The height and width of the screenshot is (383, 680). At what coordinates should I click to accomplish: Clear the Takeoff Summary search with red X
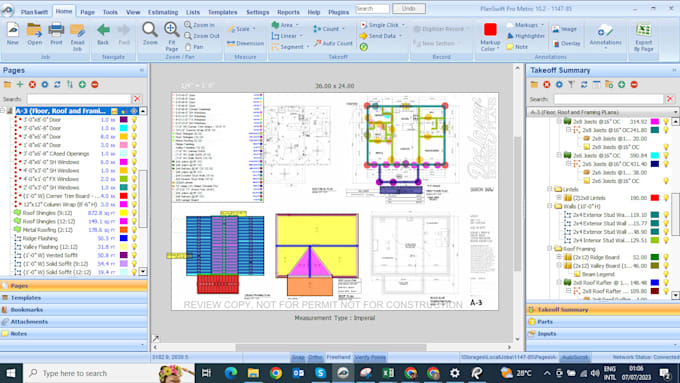[670, 99]
